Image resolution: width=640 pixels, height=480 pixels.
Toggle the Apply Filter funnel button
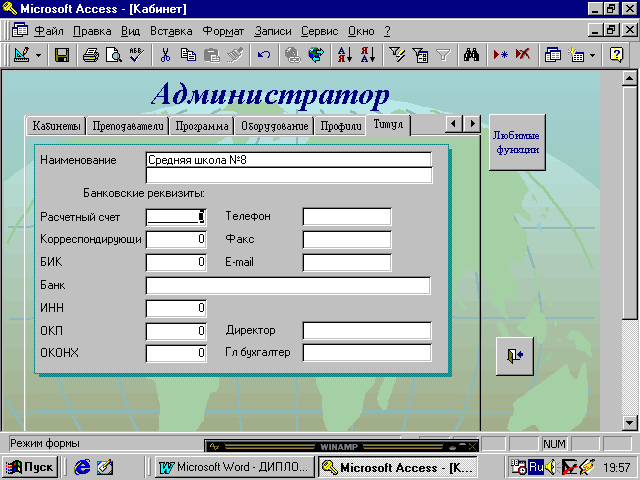443,55
